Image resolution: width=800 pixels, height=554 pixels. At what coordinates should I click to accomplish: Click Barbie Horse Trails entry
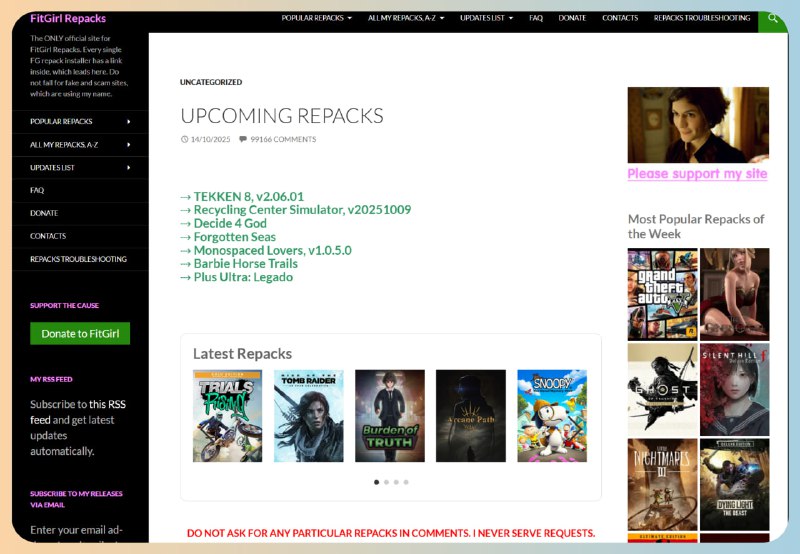click(x=245, y=264)
